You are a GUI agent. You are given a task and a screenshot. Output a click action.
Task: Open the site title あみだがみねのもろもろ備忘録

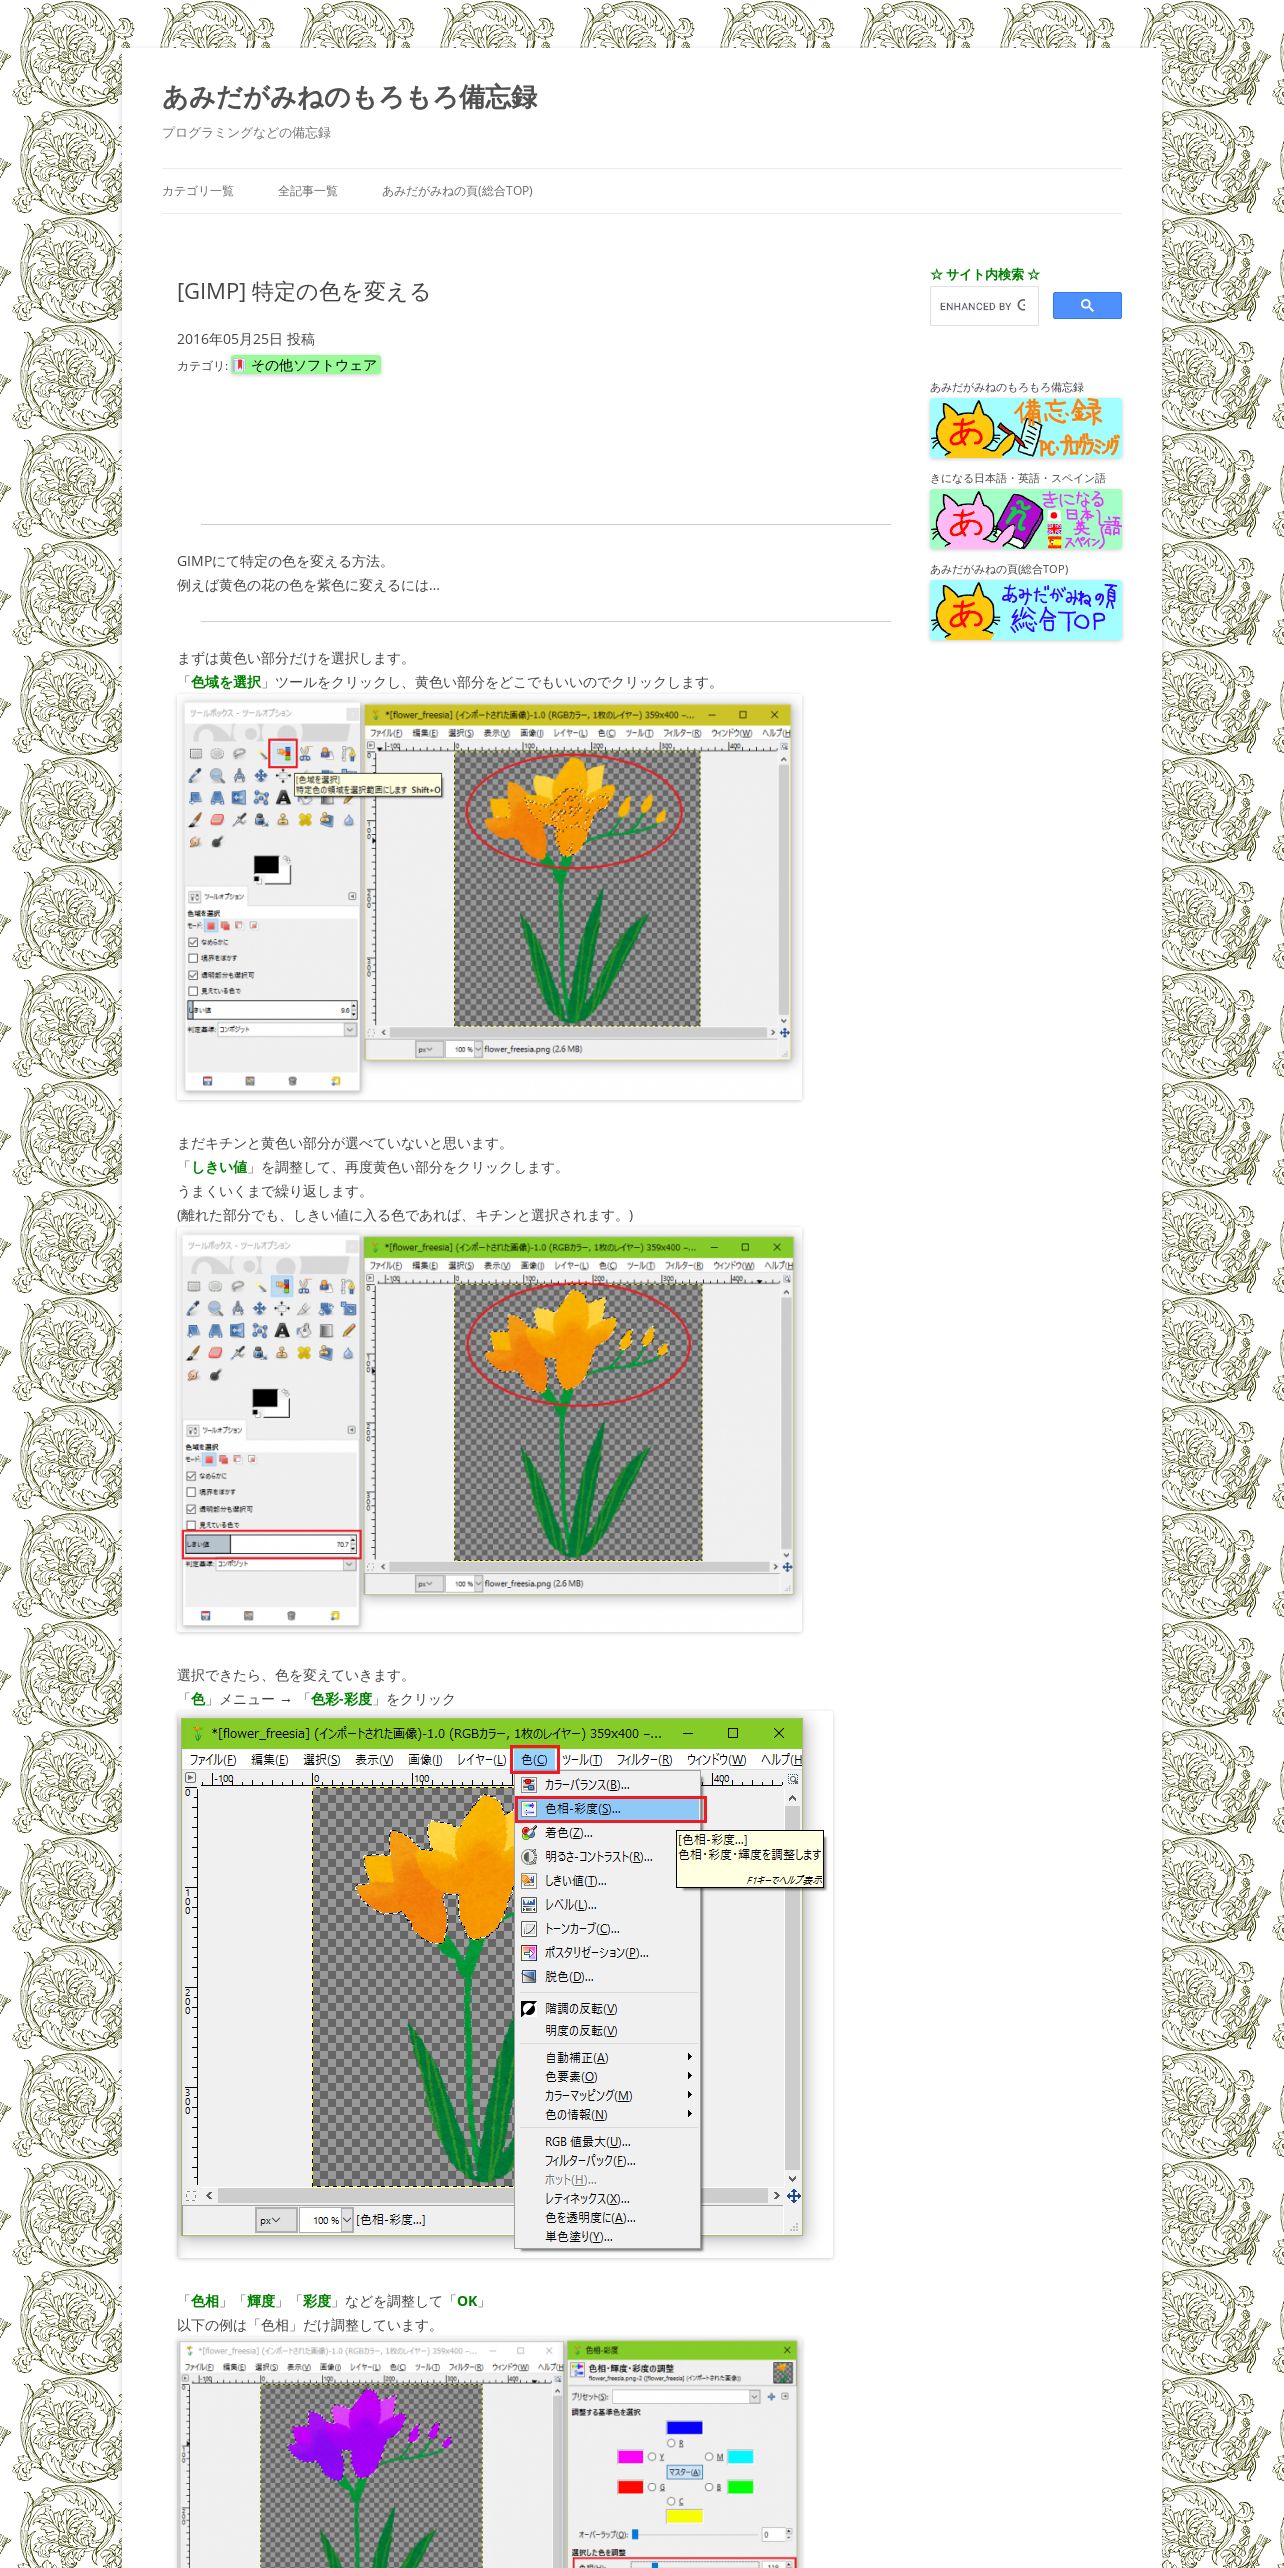point(350,97)
